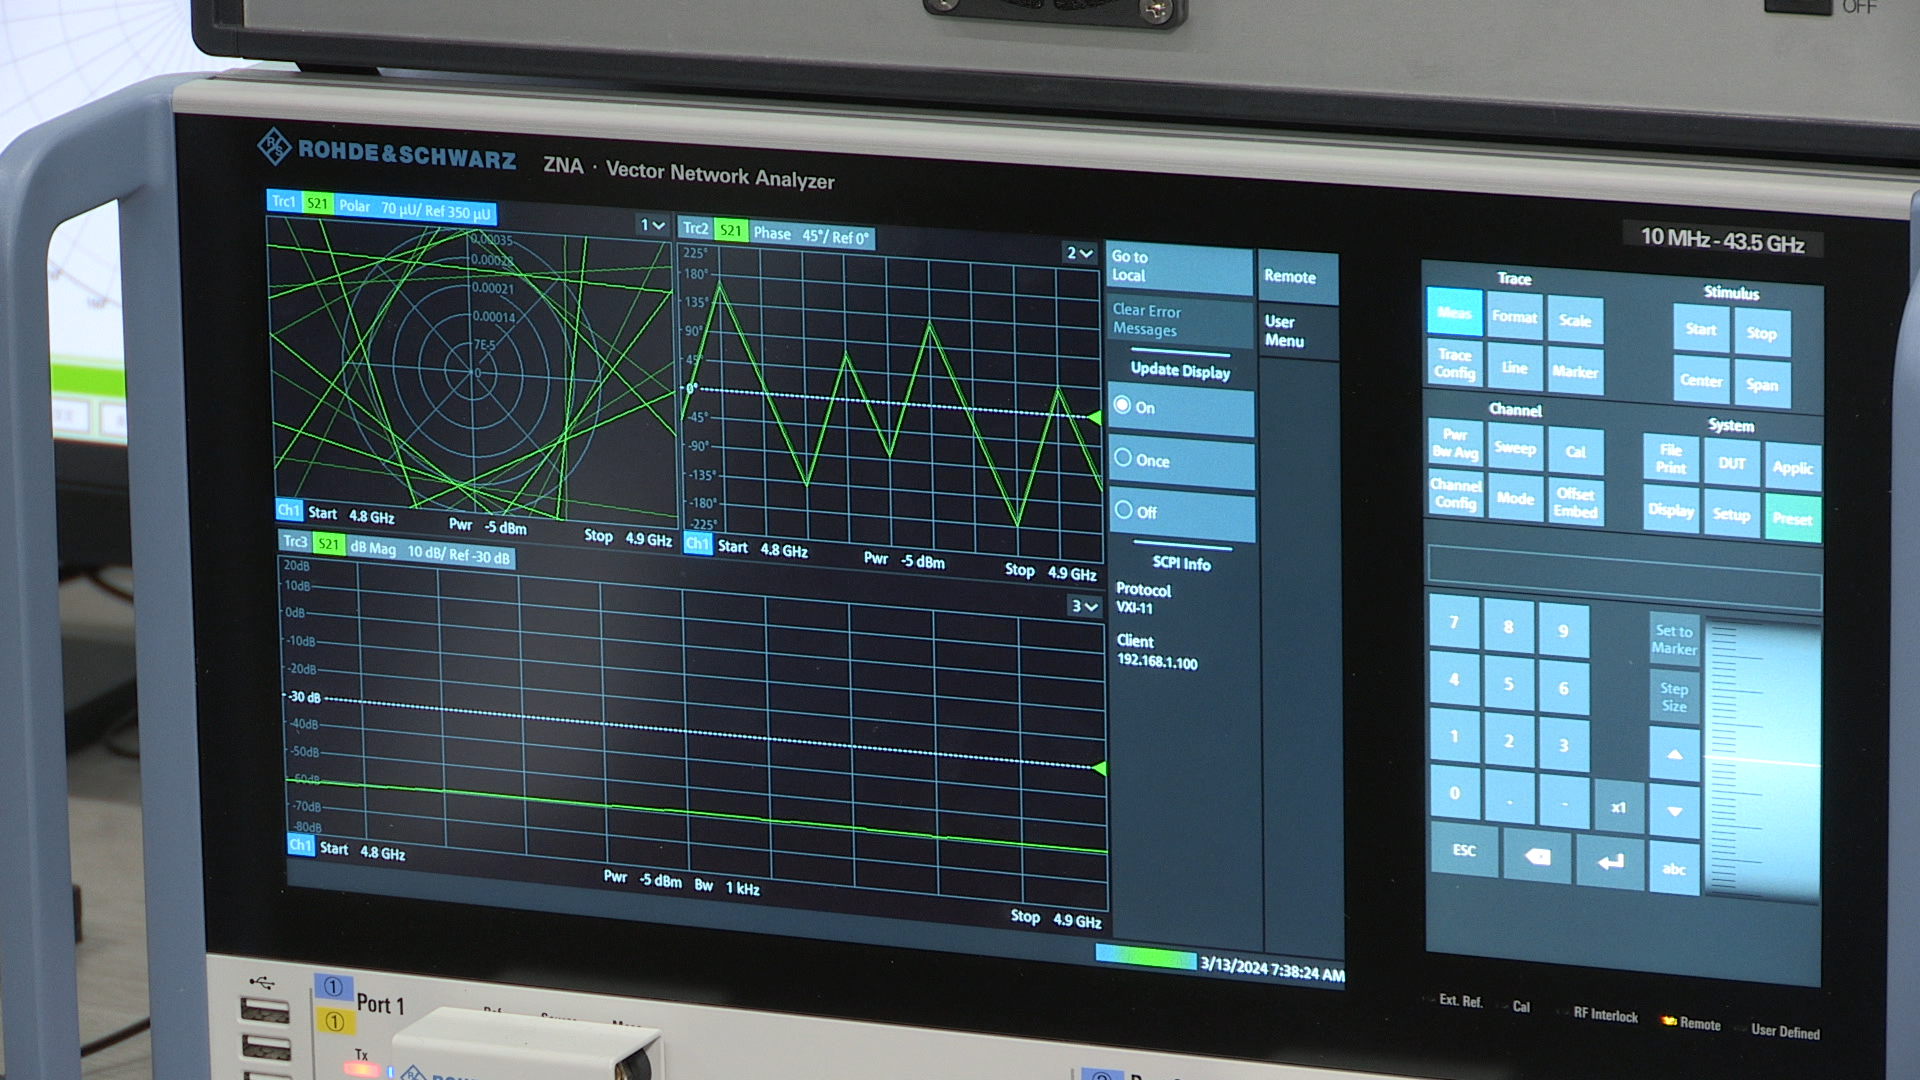This screenshot has width=1920, height=1080.
Task: Open the channel Mode settings
Action: [1515, 498]
